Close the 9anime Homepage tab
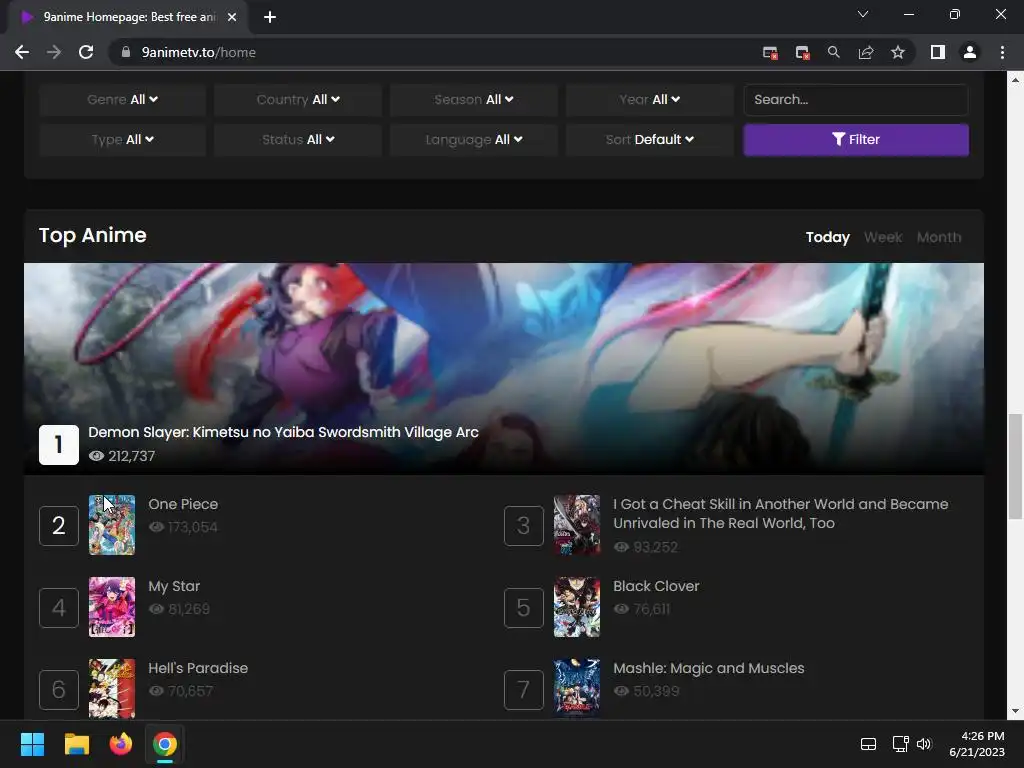The height and width of the screenshot is (768, 1024). [232, 17]
